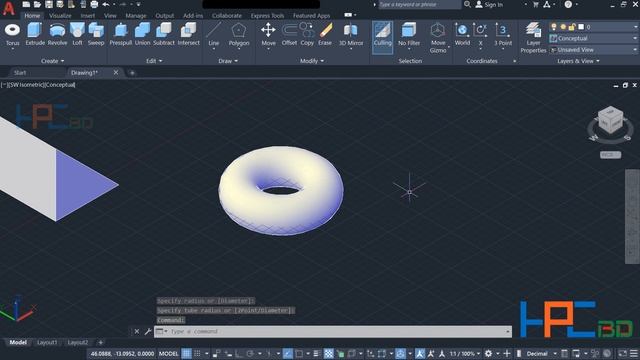Apply the Union solid operation

coord(142,34)
